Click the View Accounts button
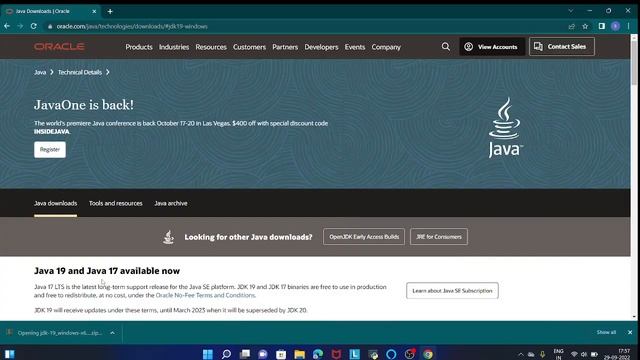 tap(492, 47)
